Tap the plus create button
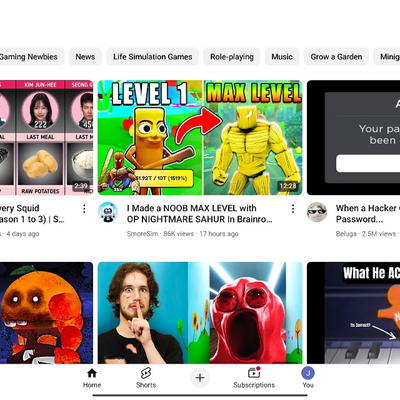The image size is (400, 400). (x=200, y=378)
